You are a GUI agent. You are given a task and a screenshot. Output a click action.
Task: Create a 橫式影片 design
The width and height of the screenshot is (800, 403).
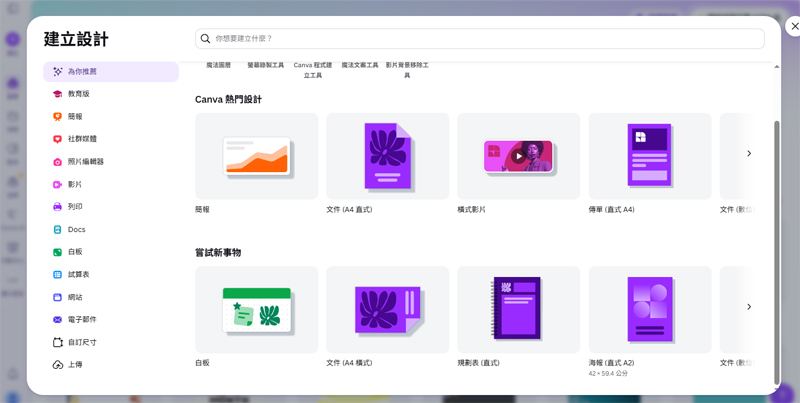(x=518, y=156)
